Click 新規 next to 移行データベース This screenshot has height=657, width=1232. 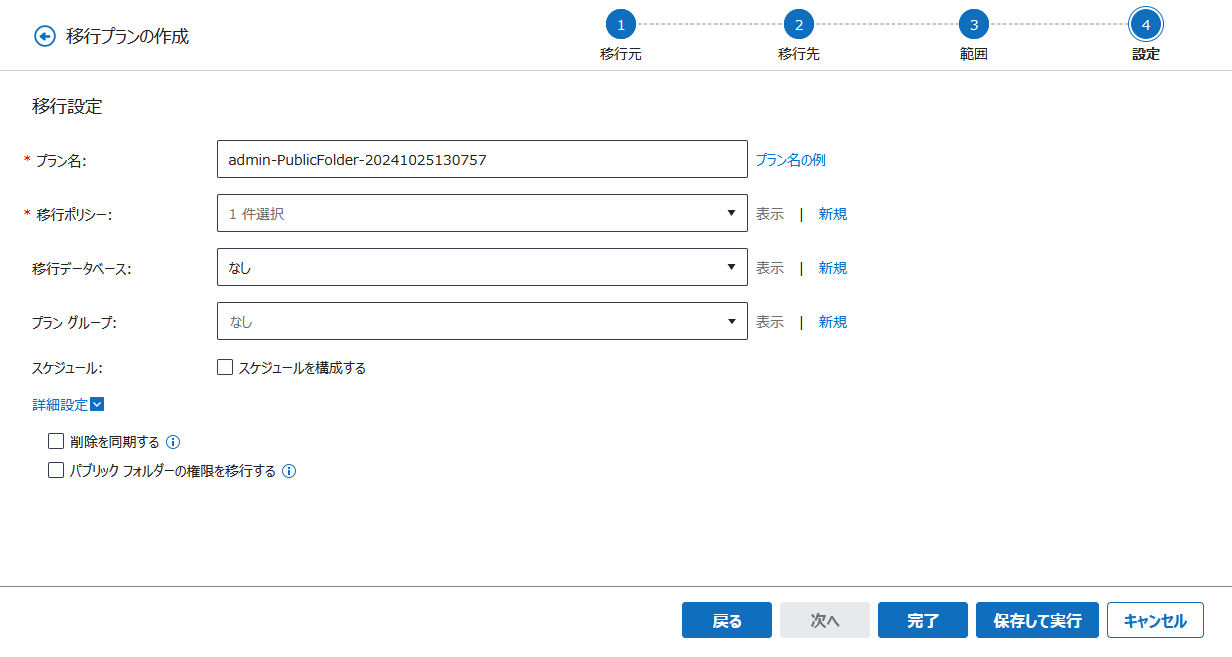point(833,268)
